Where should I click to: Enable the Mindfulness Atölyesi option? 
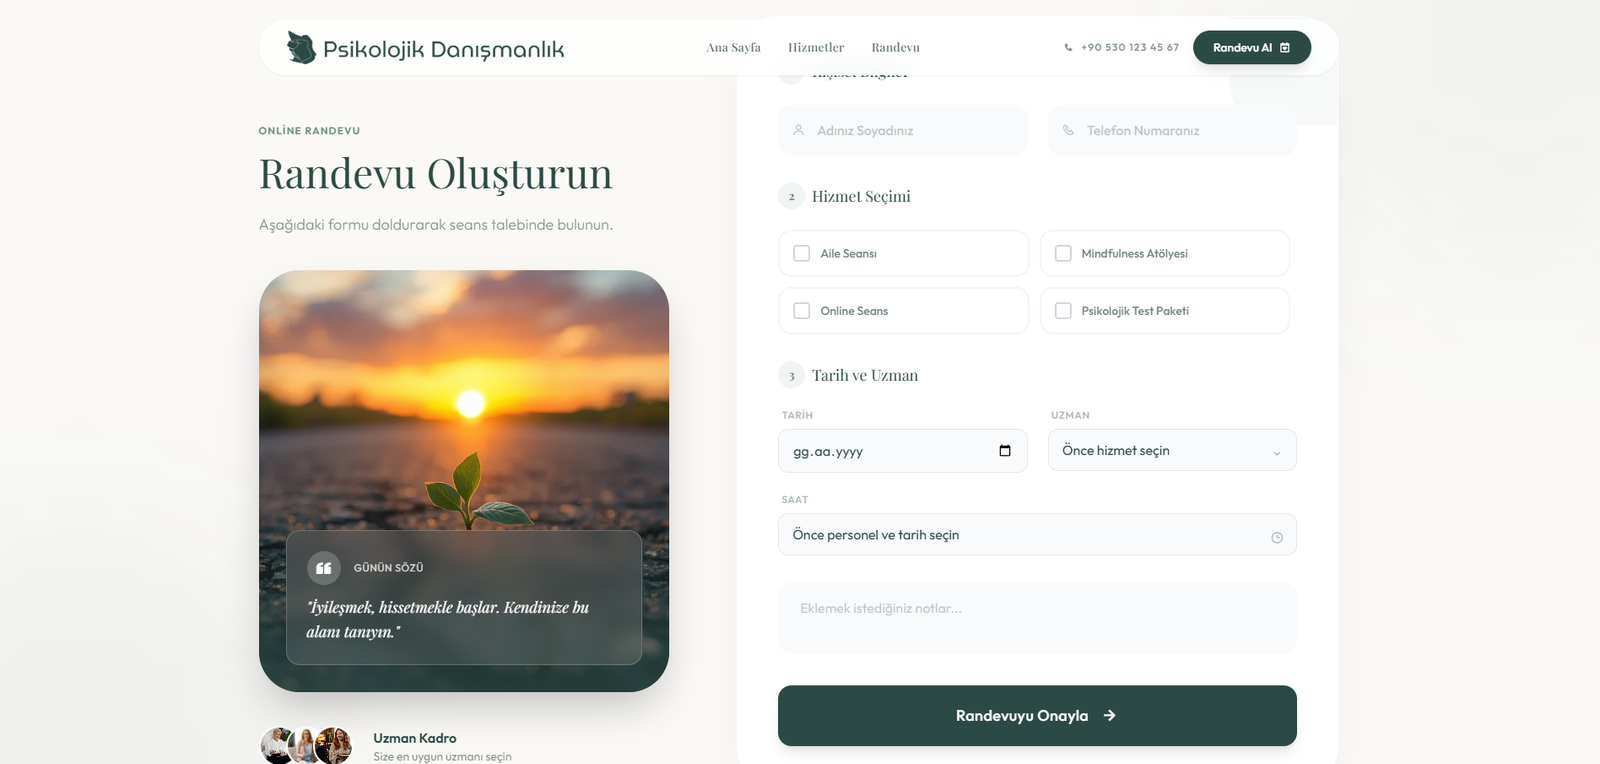tap(1063, 254)
